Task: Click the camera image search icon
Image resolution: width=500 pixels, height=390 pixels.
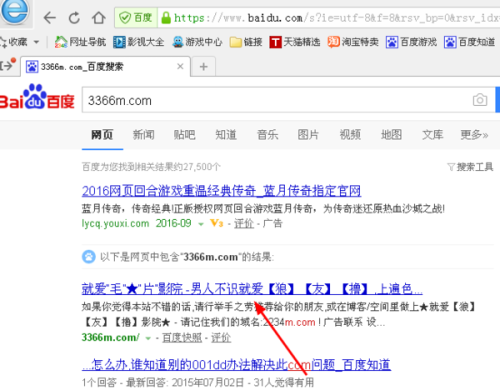Action: coord(480,100)
